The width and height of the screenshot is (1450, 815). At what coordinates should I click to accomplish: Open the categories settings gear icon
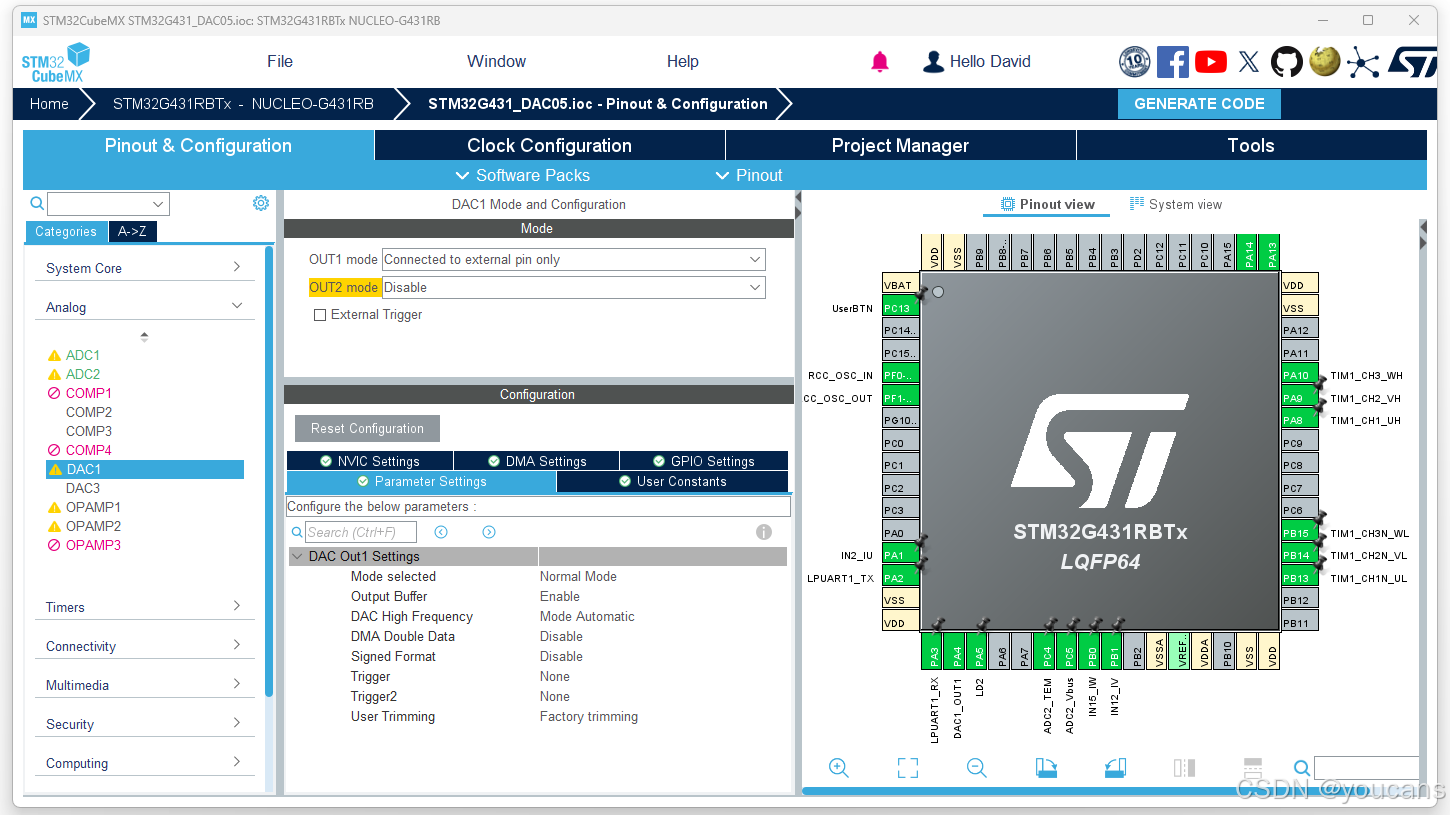tap(261, 203)
